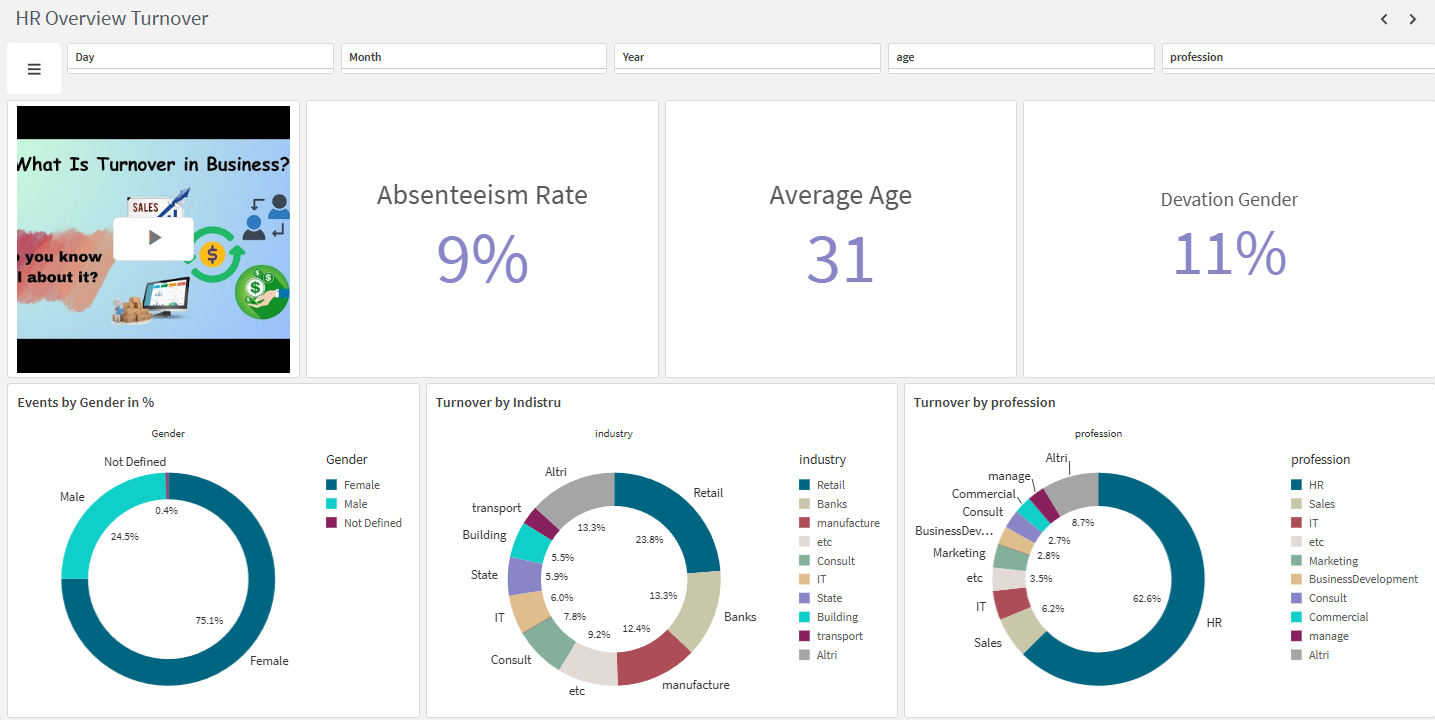Viewport: 1435px width, 720px height.
Task: Click inside the age filter field
Action: 1020,57
